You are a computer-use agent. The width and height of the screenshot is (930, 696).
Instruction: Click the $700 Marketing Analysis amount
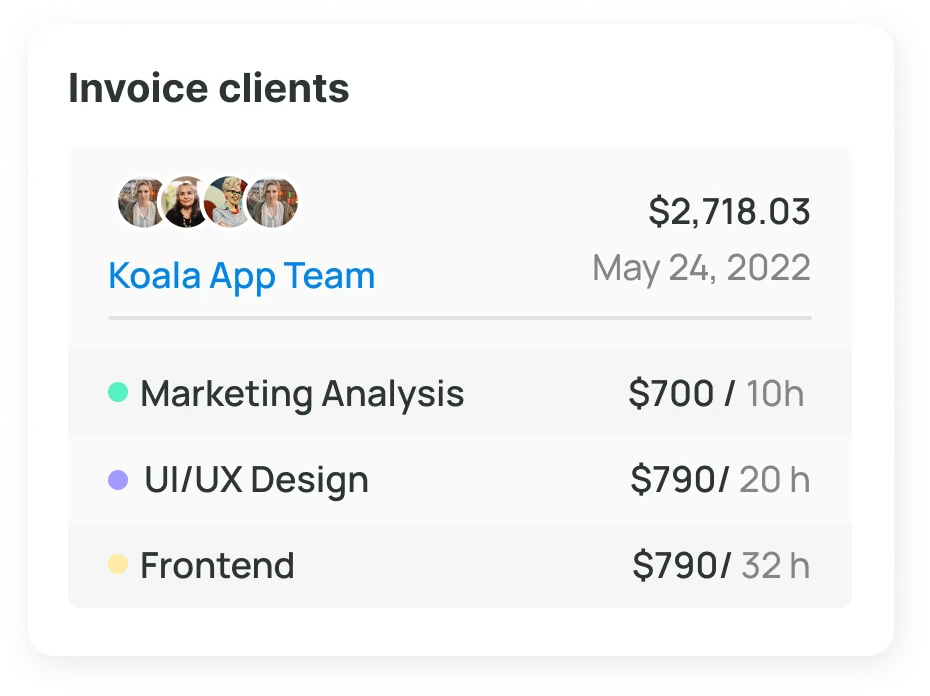(671, 393)
